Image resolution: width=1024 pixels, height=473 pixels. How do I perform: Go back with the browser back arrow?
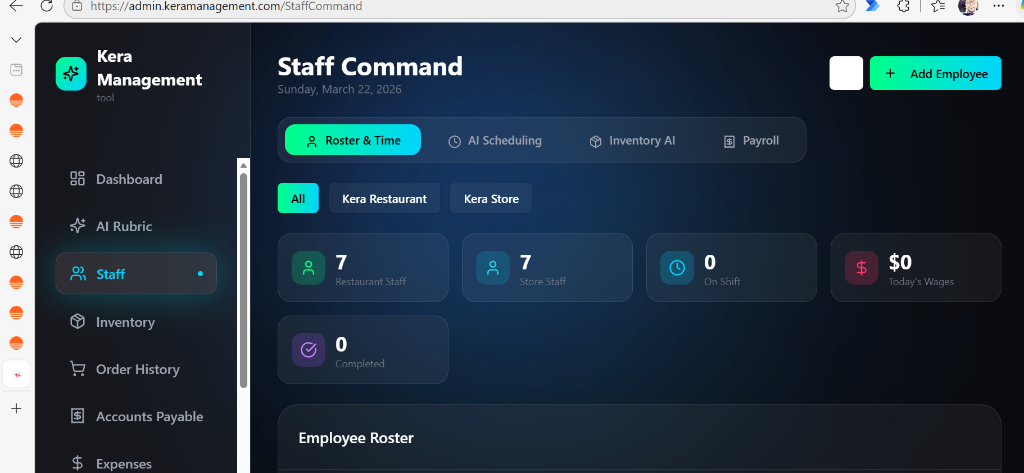[x=16, y=6]
